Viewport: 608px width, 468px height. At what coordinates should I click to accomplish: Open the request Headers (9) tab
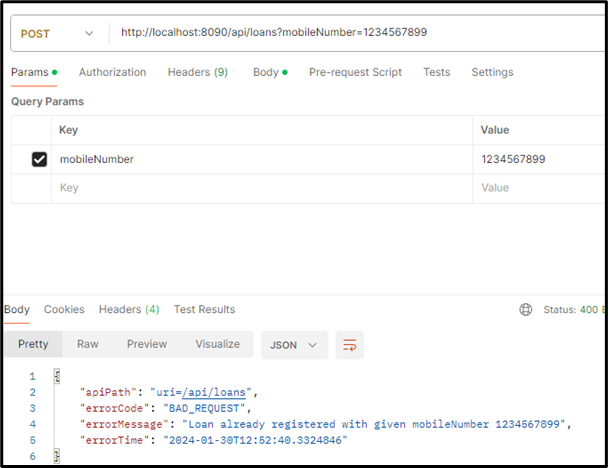pos(197,73)
